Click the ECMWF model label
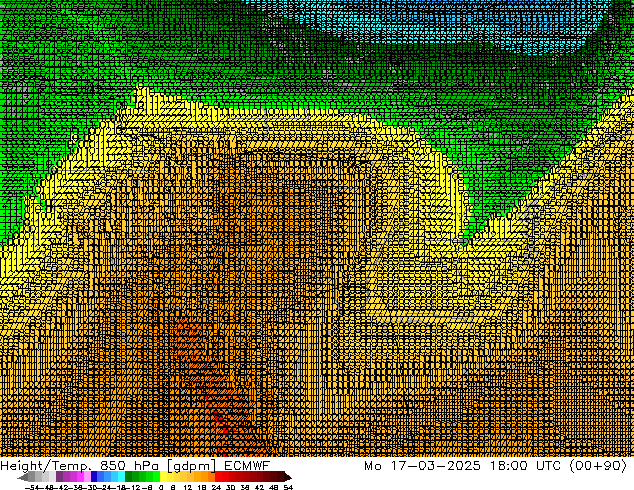Viewport: 634px width, 490px height. coord(246,465)
